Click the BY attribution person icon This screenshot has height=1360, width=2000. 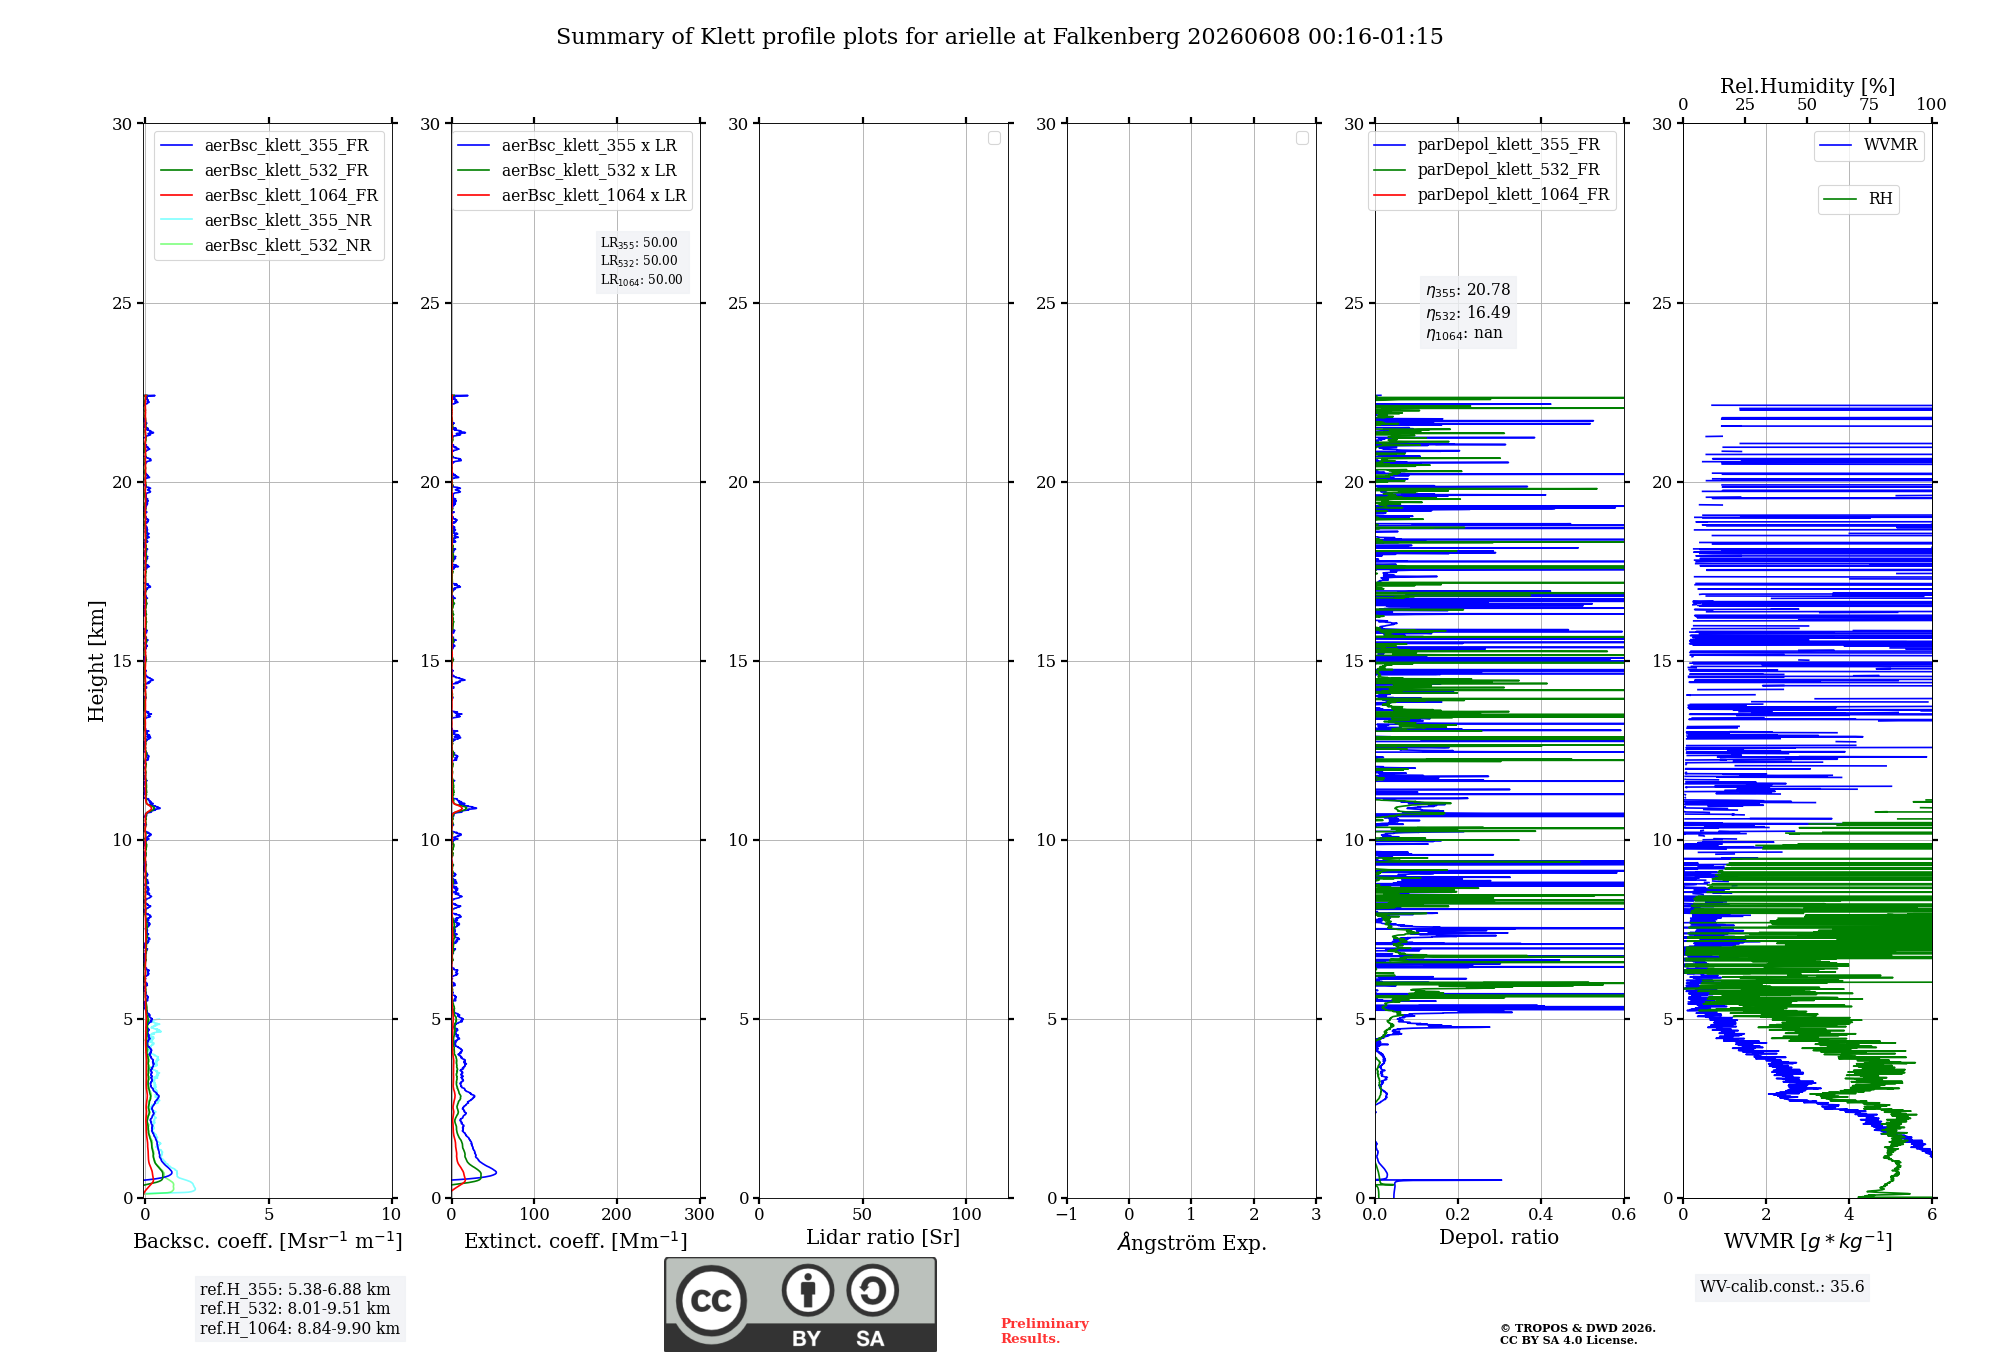[x=808, y=1290]
